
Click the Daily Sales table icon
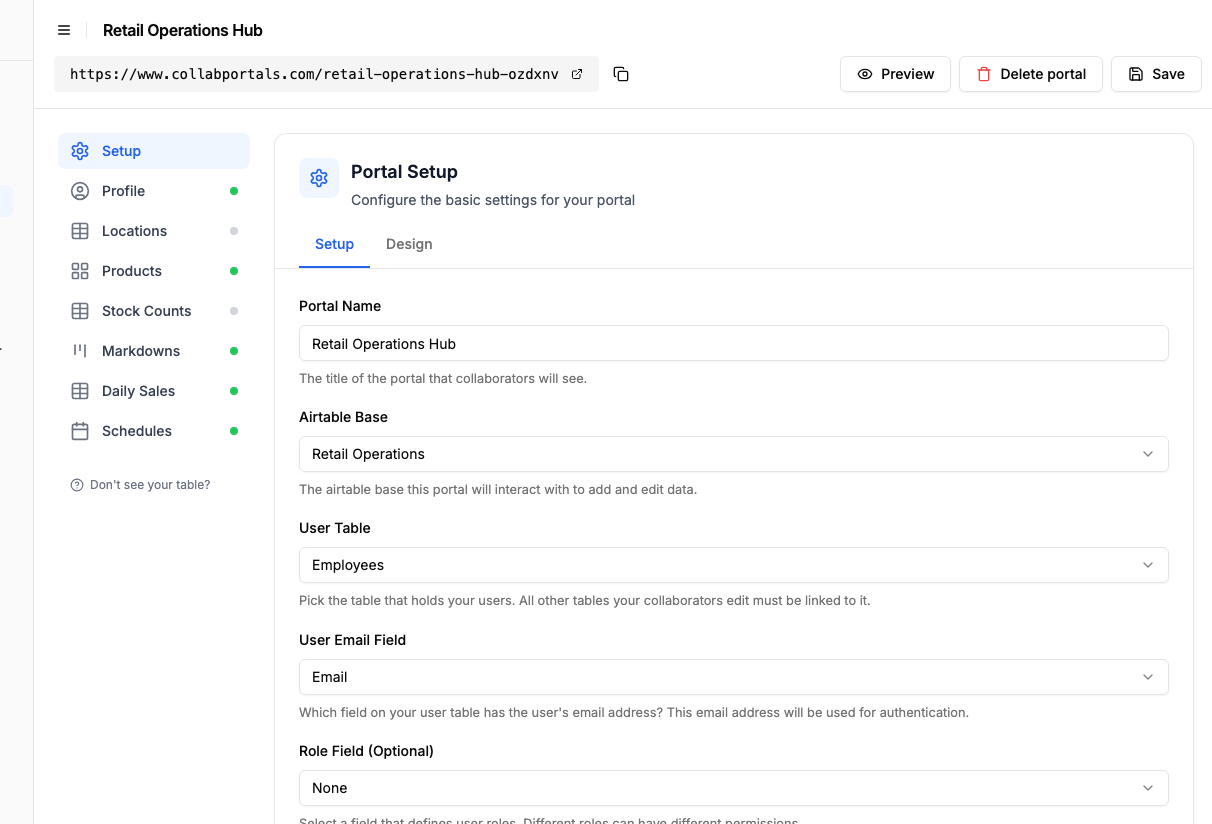[80, 391]
